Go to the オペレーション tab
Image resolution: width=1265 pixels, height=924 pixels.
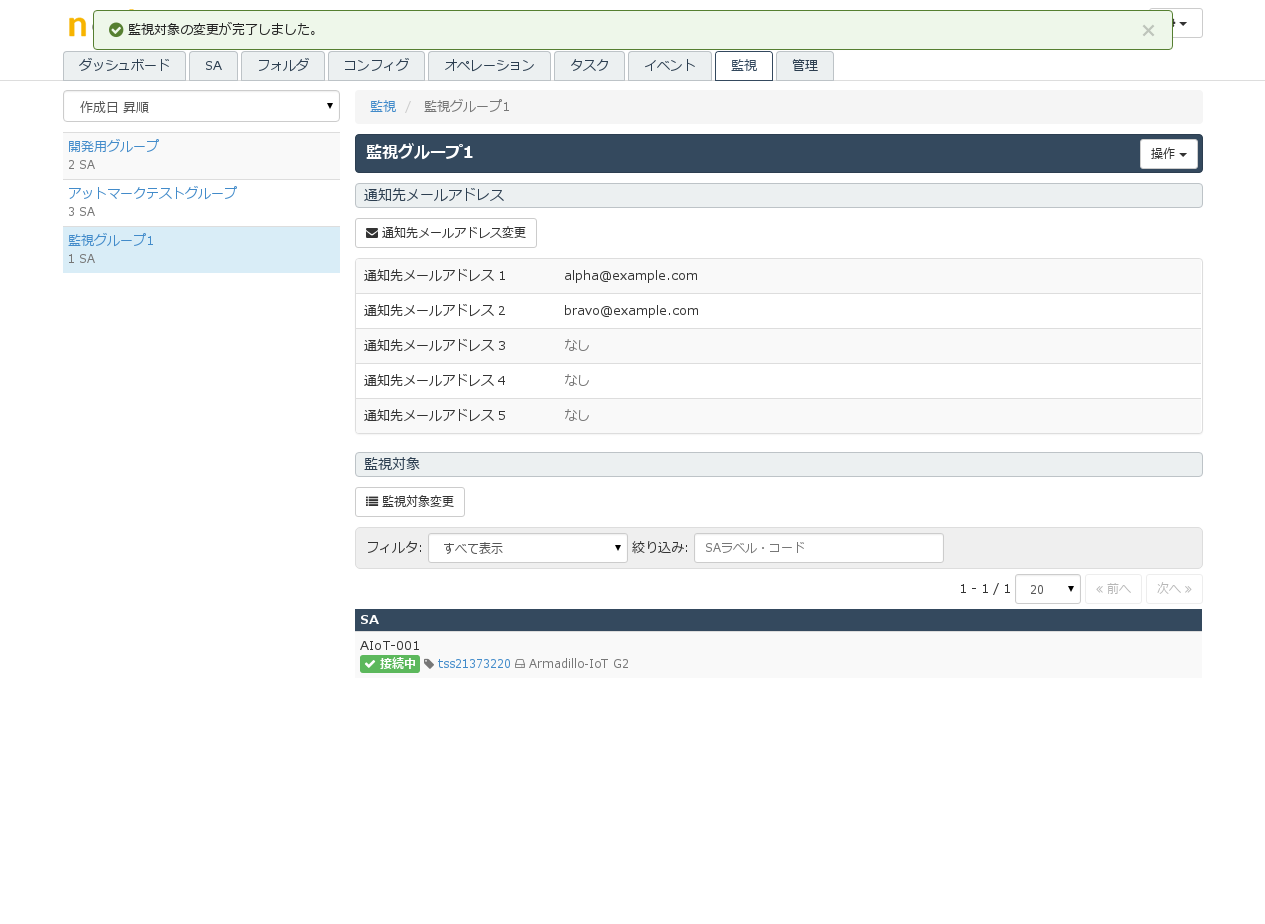tap(489, 66)
